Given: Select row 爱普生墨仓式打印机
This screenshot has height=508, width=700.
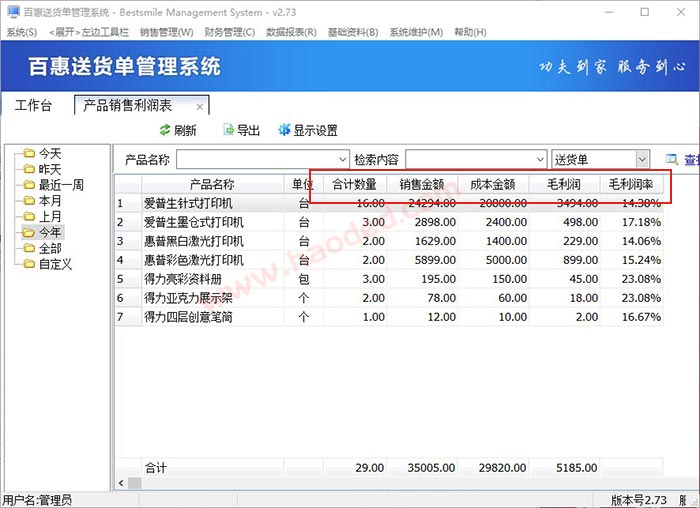Looking at the screenshot, I should click(389, 222).
